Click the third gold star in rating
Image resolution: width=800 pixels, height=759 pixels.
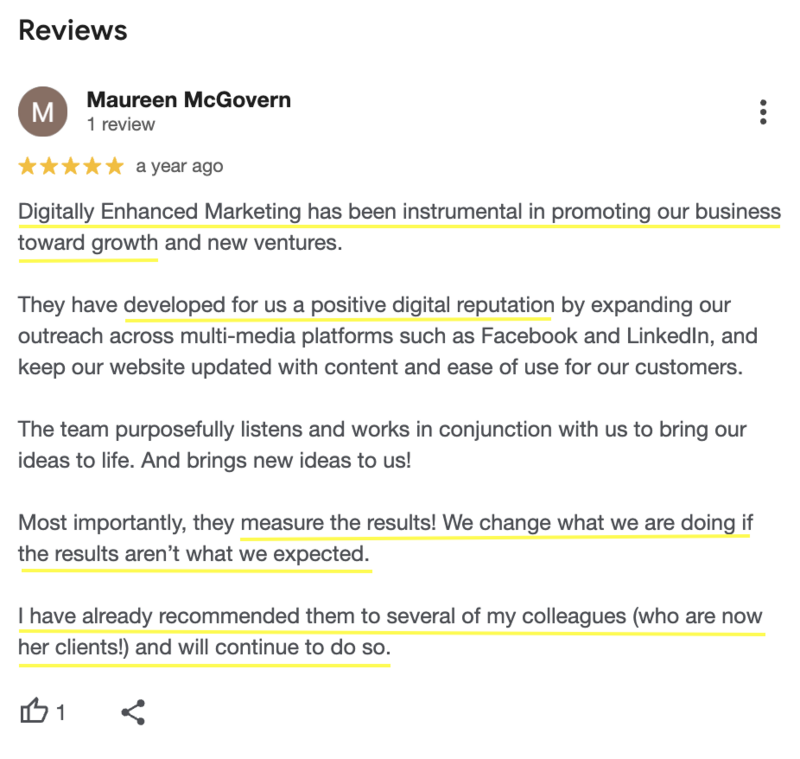71,166
